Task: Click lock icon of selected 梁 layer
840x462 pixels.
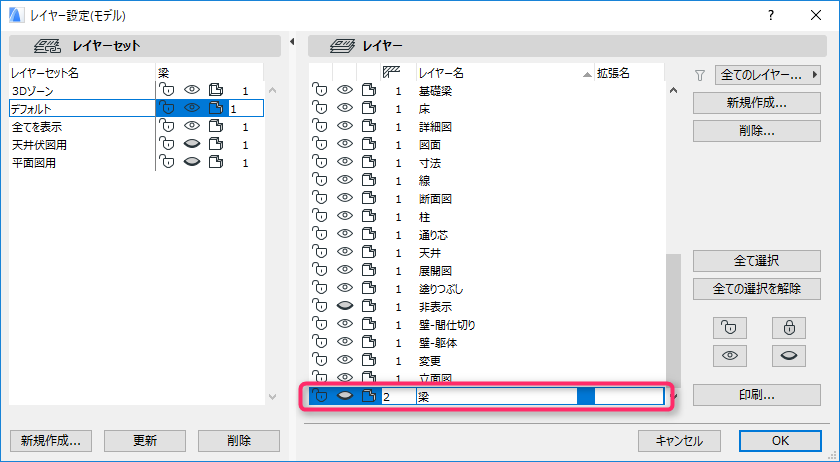Action: coord(320,396)
